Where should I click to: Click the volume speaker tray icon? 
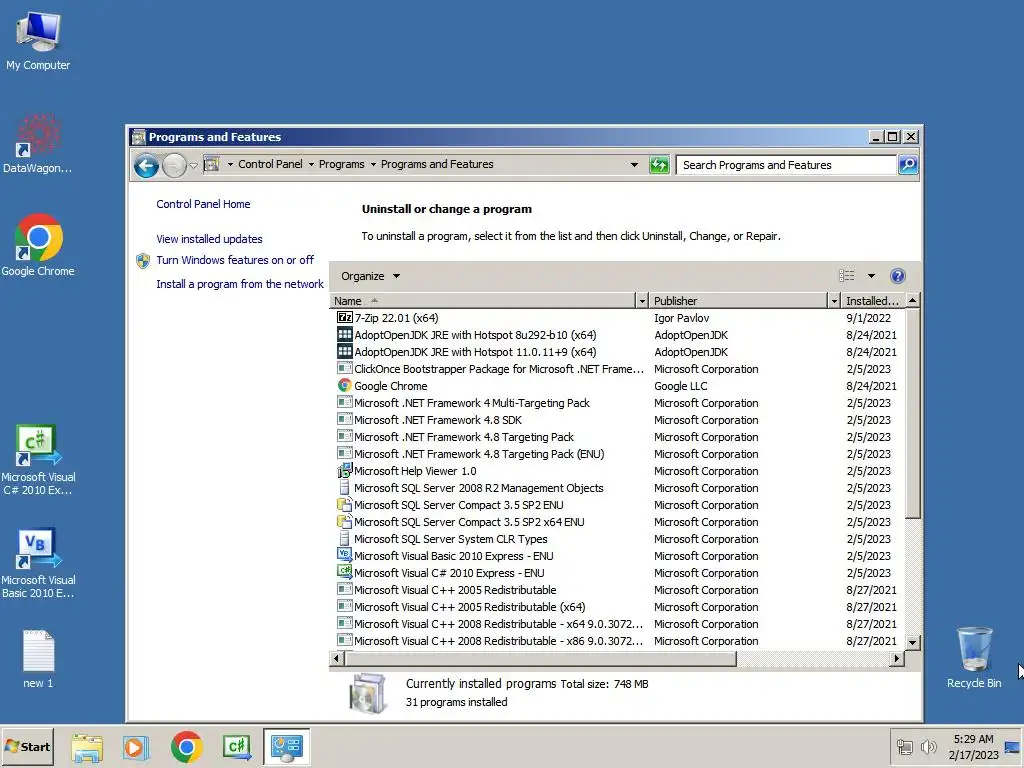click(x=928, y=746)
